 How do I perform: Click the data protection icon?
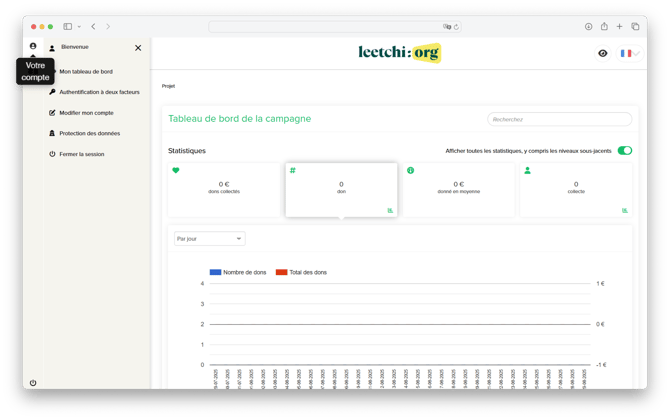[x=52, y=133]
